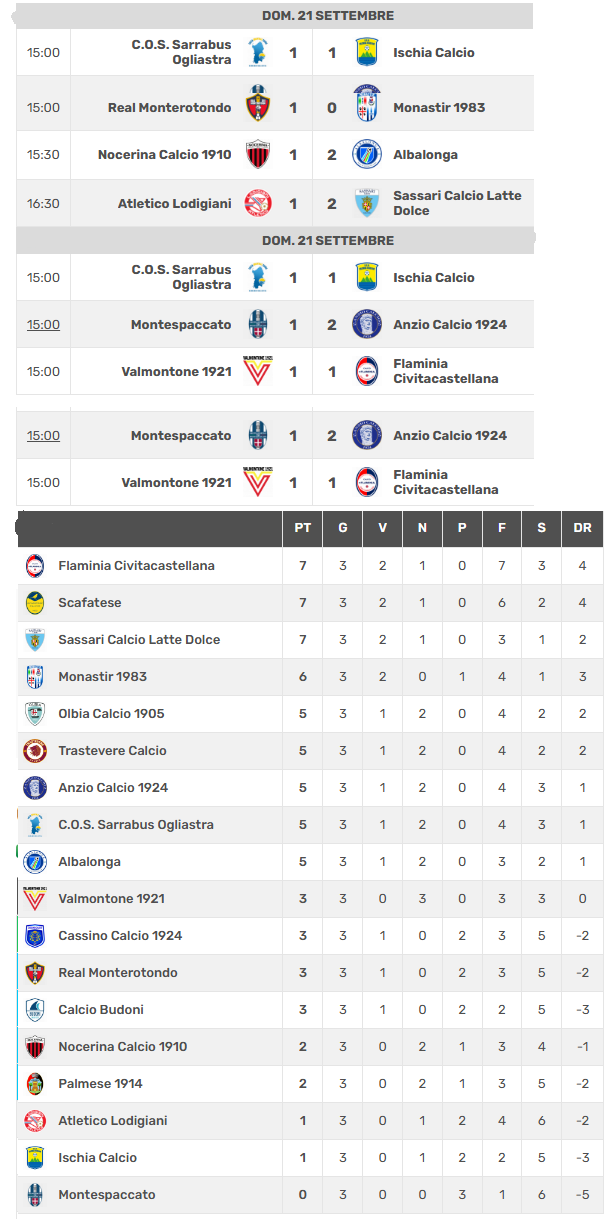Click the Scafatese crest in the standings
The height and width of the screenshot is (1219, 606).
pyautogui.click(x=35, y=603)
